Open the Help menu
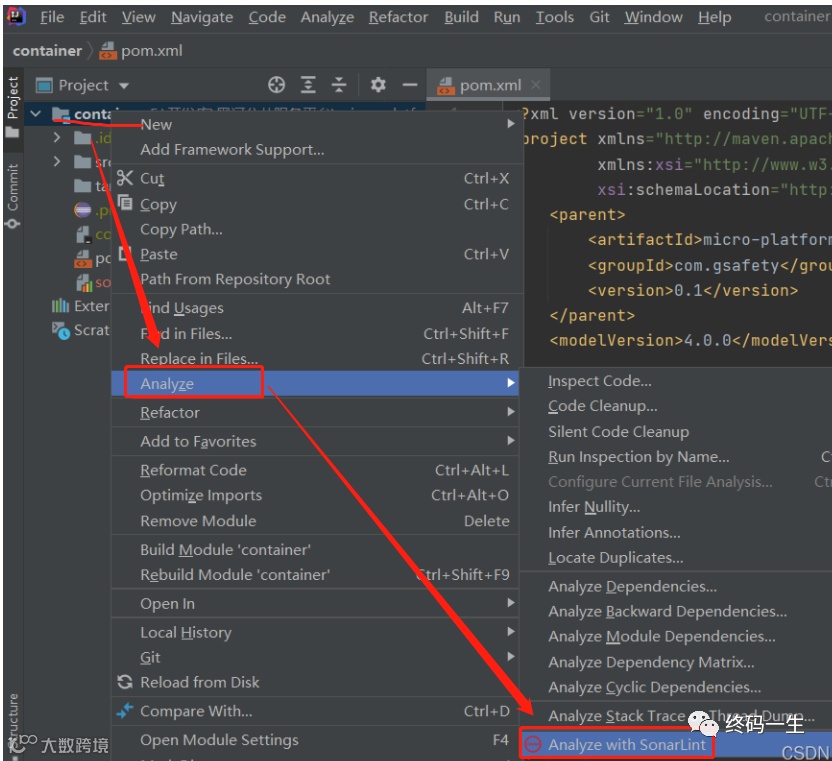The width and height of the screenshot is (832, 761). [714, 17]
